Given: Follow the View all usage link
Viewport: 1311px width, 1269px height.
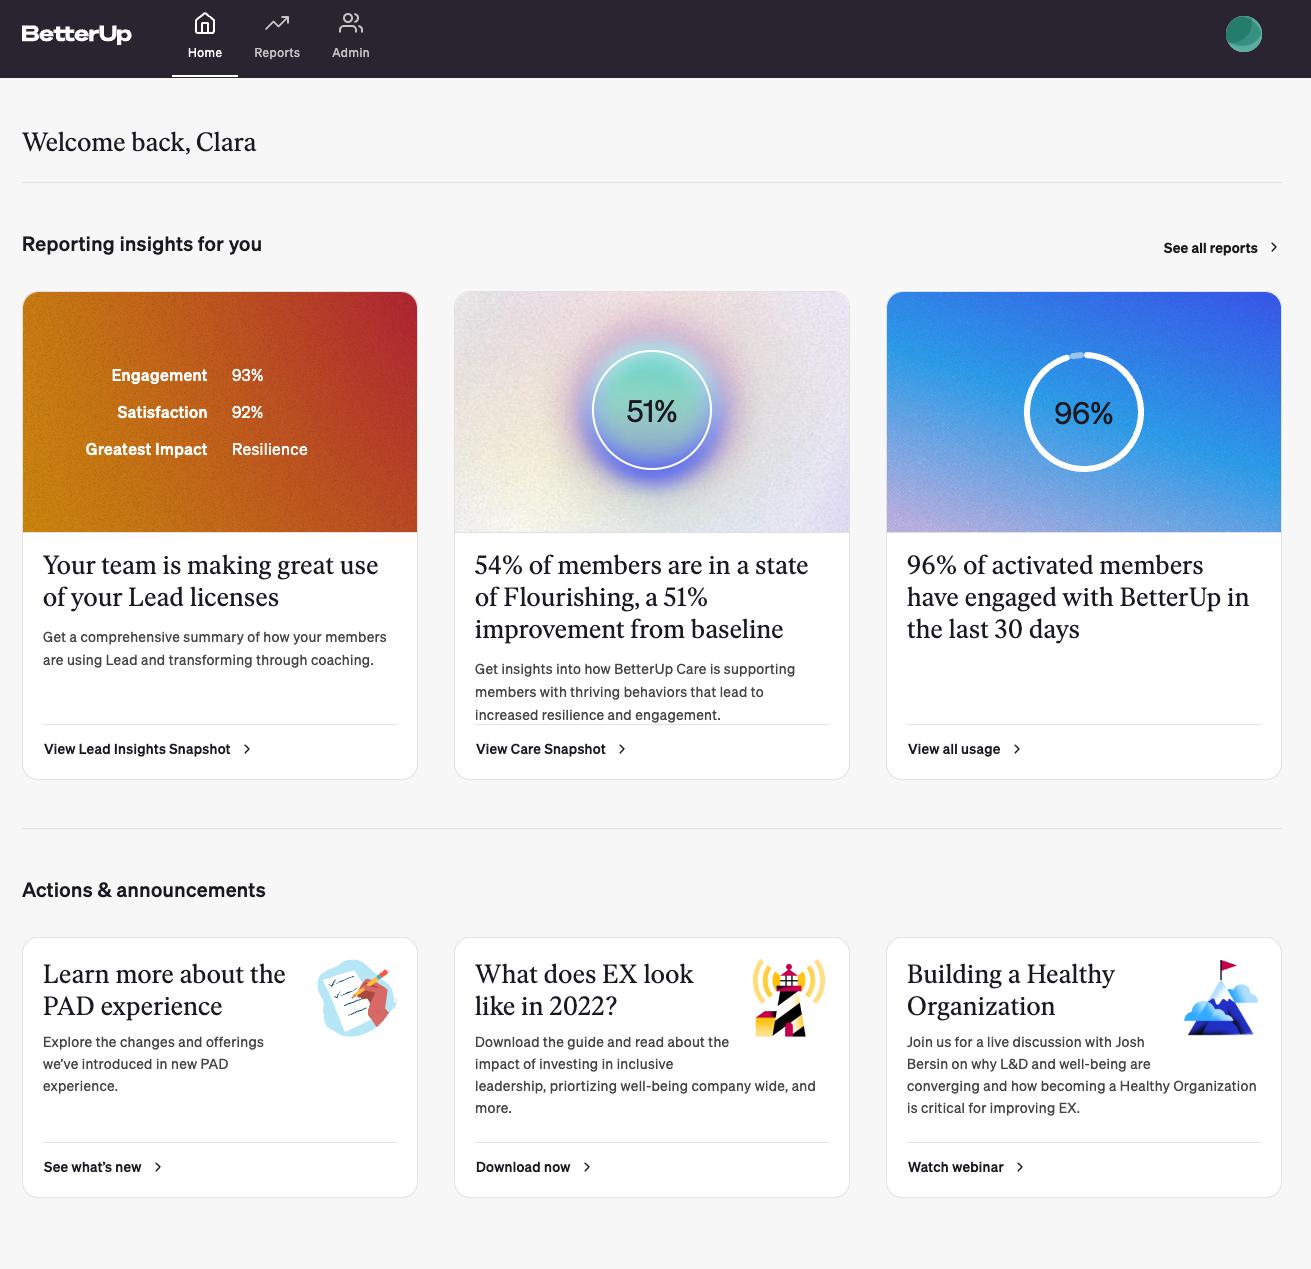Looking at the screenshot, I should [954, 749].
